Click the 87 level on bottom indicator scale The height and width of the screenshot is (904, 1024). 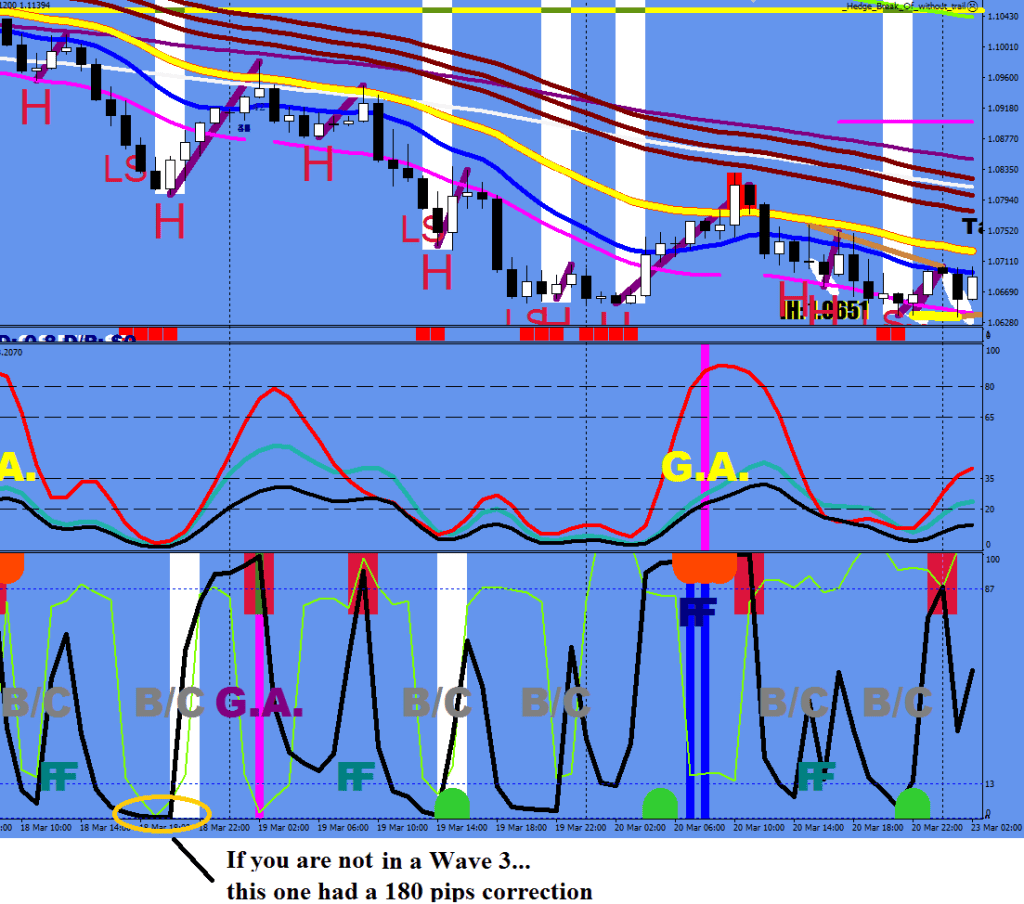click(994, 588)
